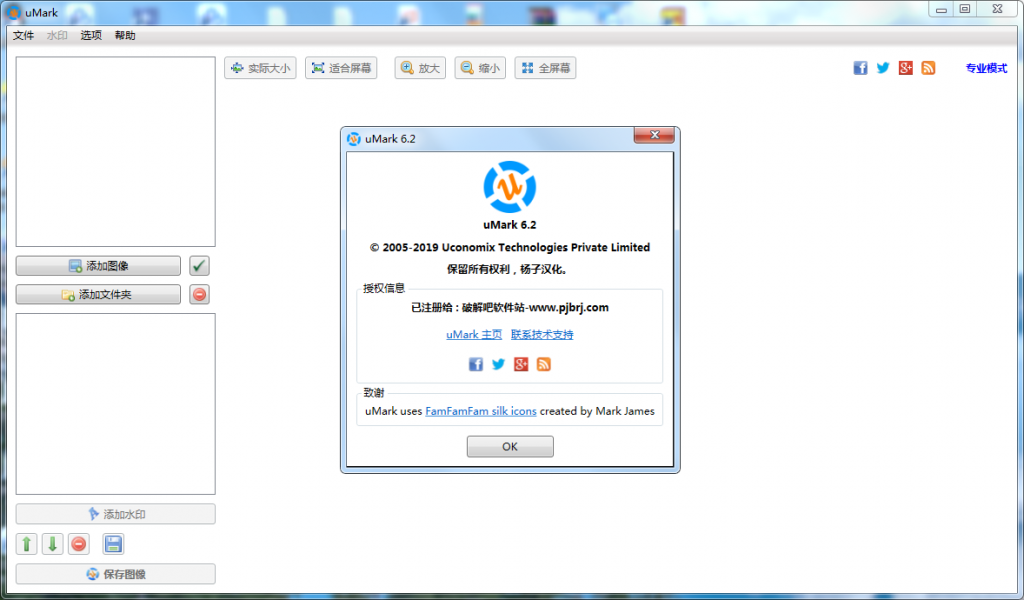The width and height of the screenshot is (1024, 600).
Task: Maximize the uMark main window
Action: [965, 9]
